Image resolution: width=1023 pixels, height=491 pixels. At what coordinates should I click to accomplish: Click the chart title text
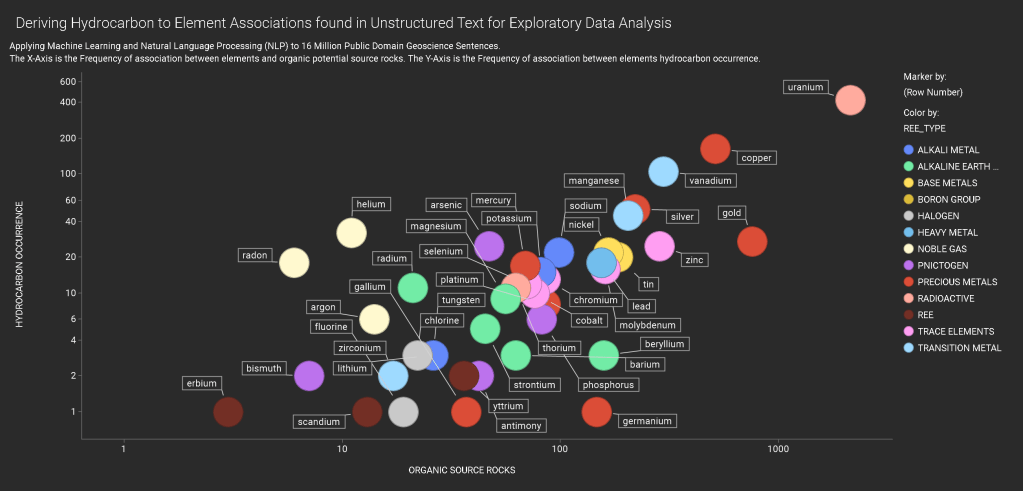coord(344,21)
